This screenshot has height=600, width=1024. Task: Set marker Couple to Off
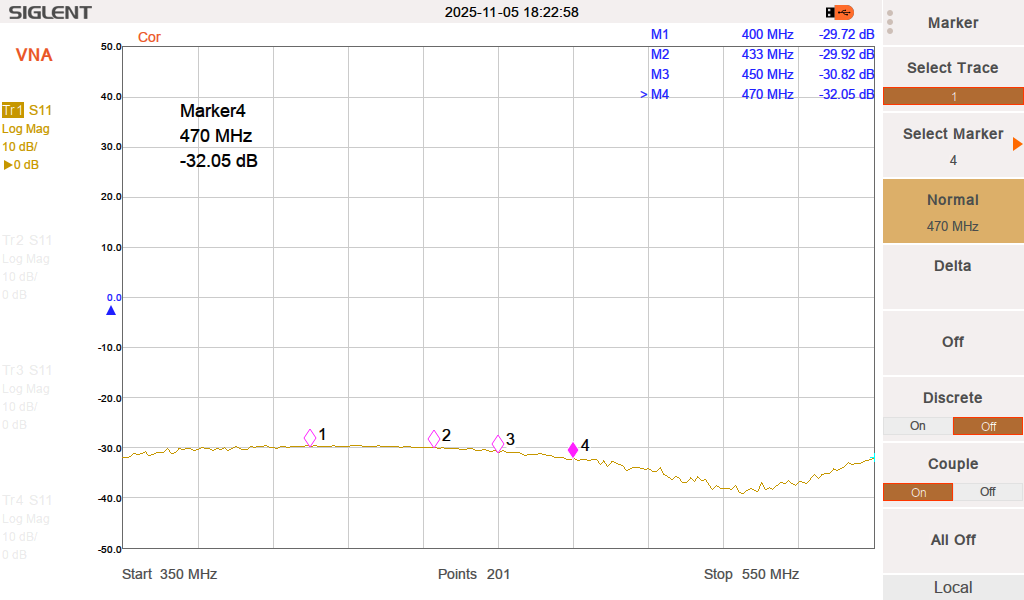pyautogui.click(x=988, y=492)
